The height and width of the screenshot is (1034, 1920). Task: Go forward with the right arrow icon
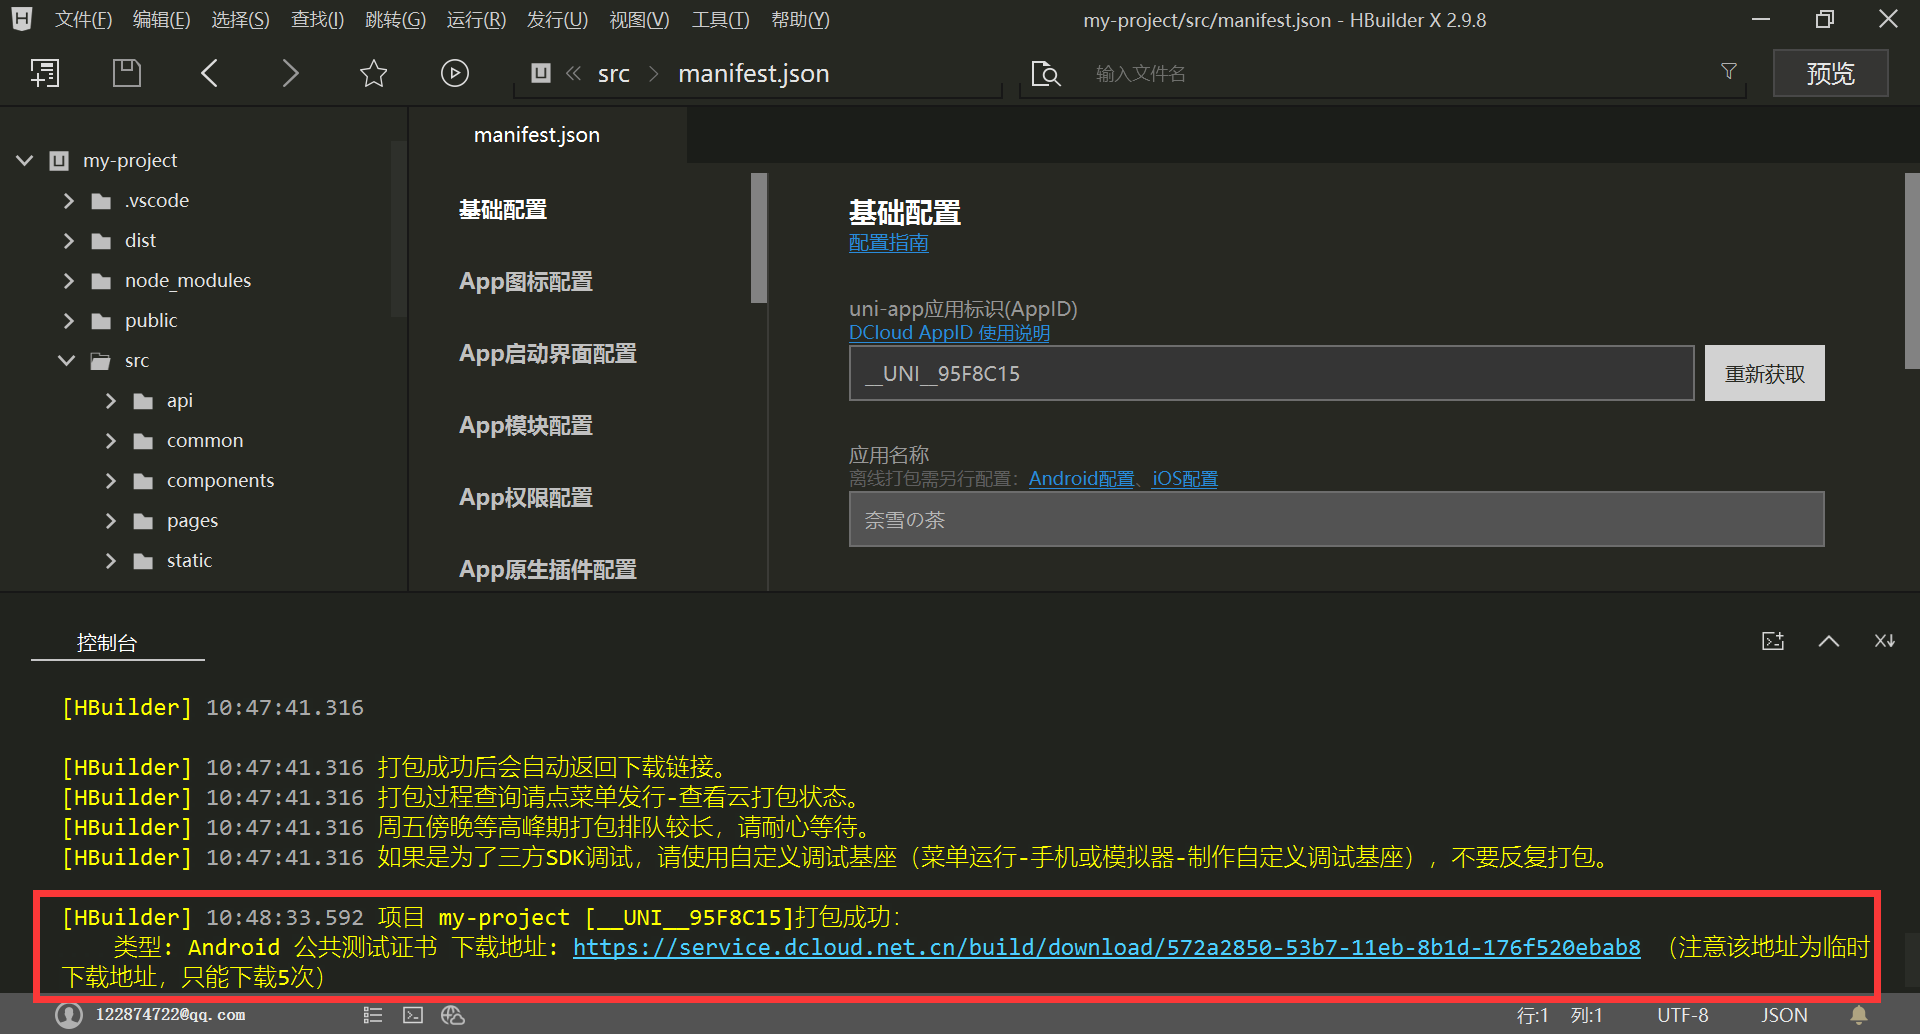(x=290, y=73)
